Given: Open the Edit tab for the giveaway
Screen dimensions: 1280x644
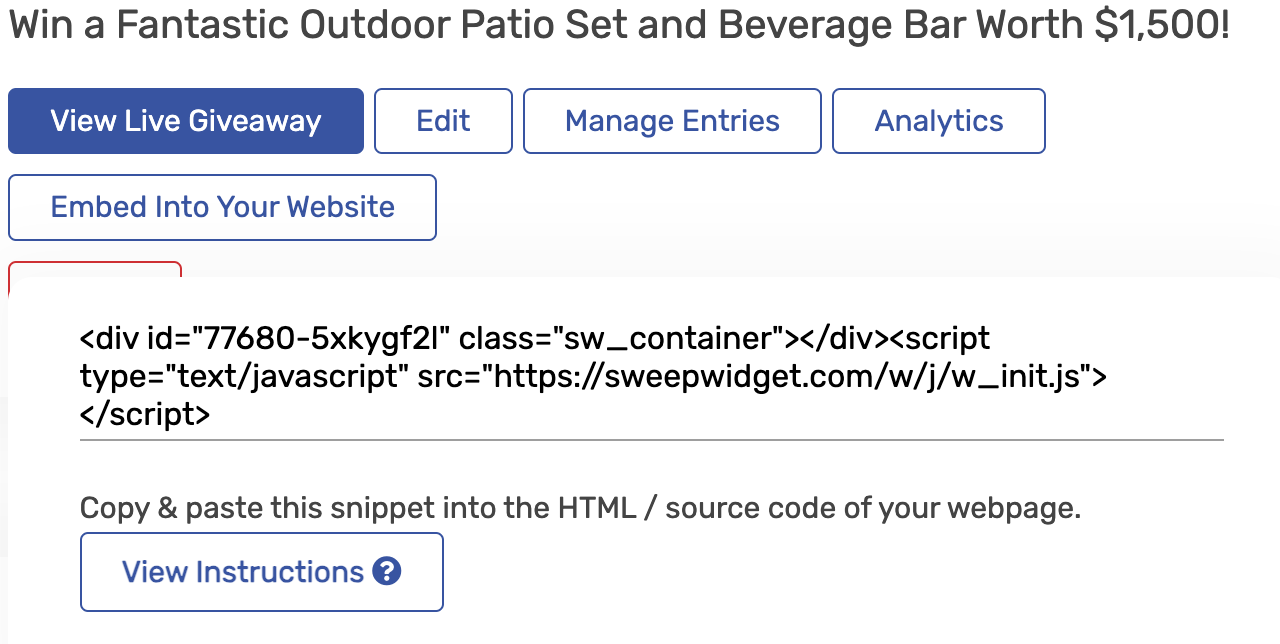Looking at the screenshot, I should pos(443,120).
